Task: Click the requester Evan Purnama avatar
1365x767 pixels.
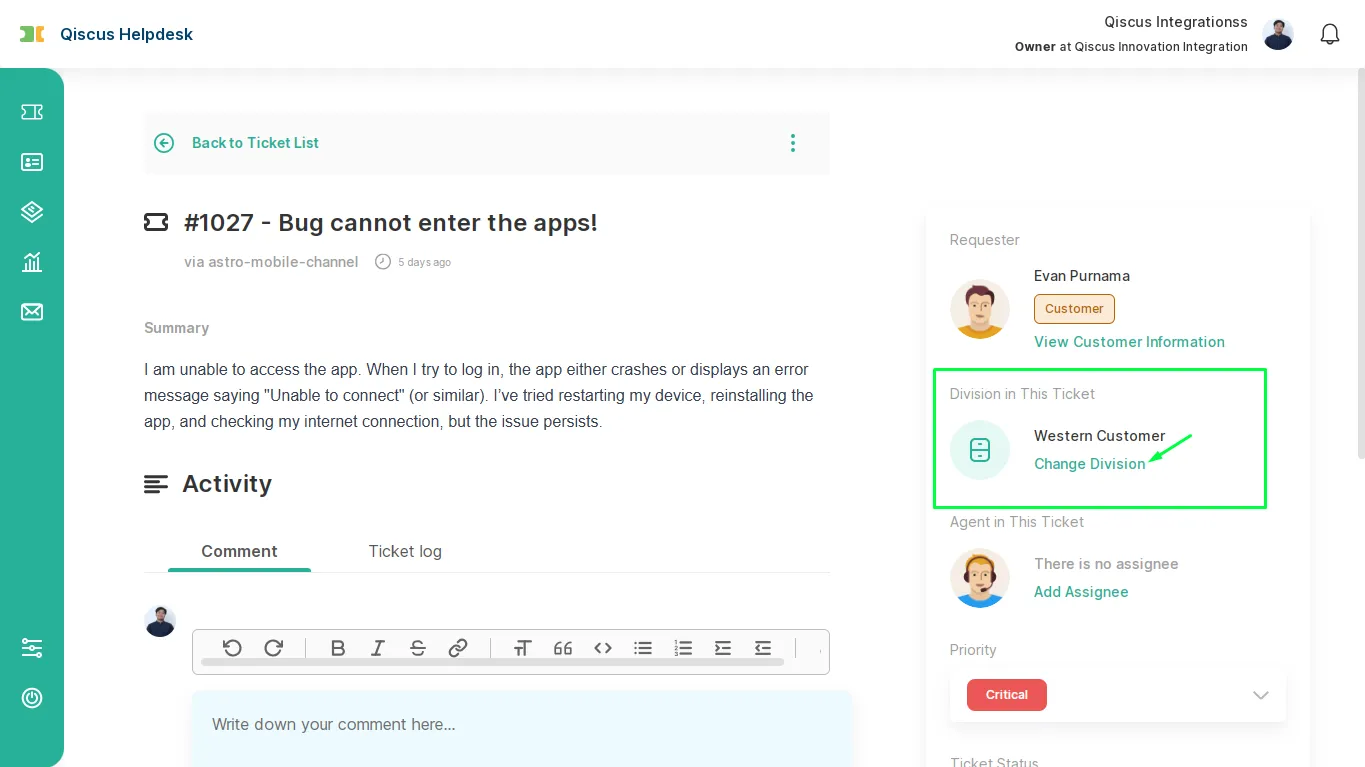Action: click(980, 309)
